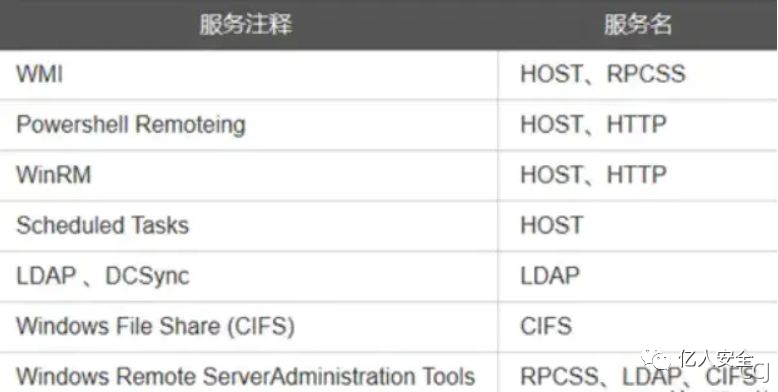Select the WinRM row label
The width and height of the screenshot is (778, 392).
click(x=54, y=175)
